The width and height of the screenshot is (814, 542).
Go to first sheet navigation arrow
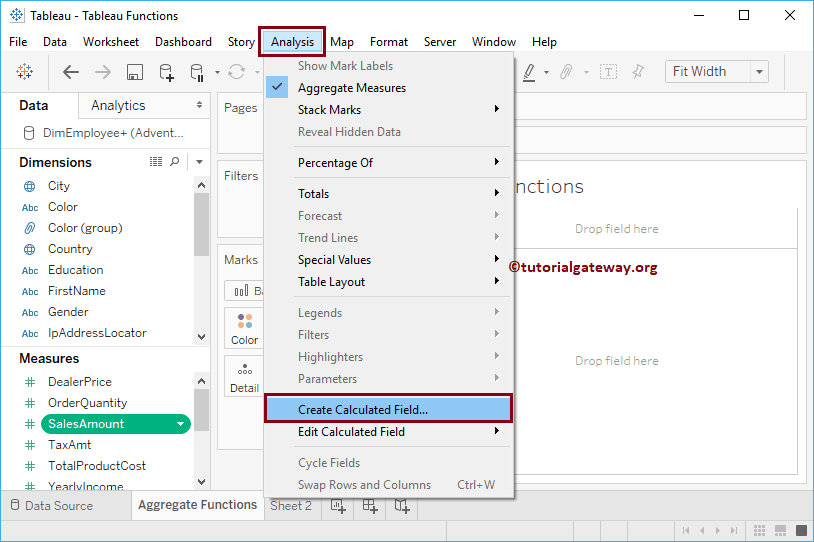point(686,531)
